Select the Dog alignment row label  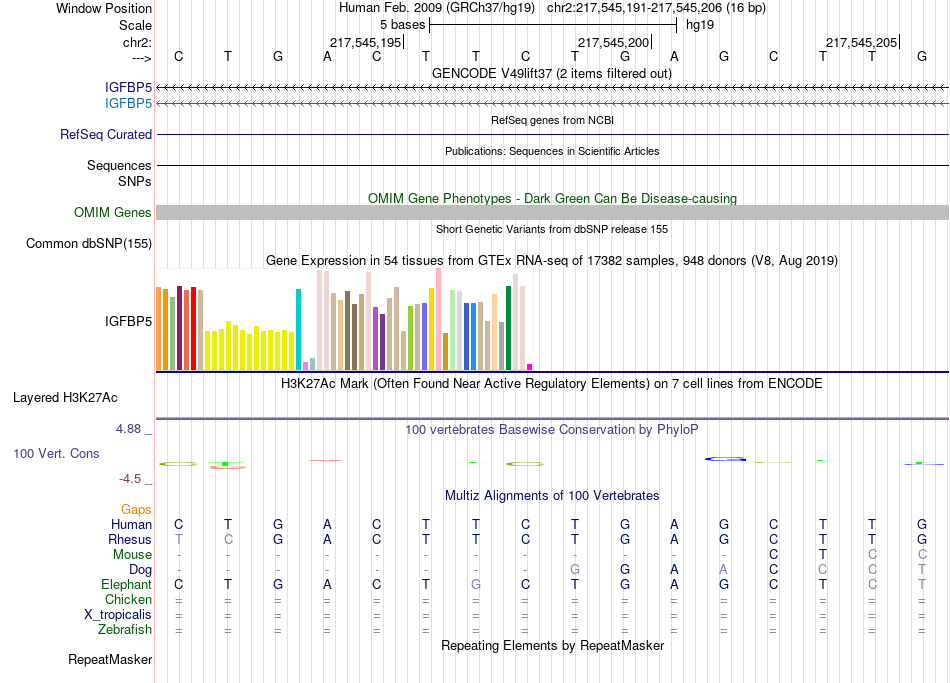point(141,570)
